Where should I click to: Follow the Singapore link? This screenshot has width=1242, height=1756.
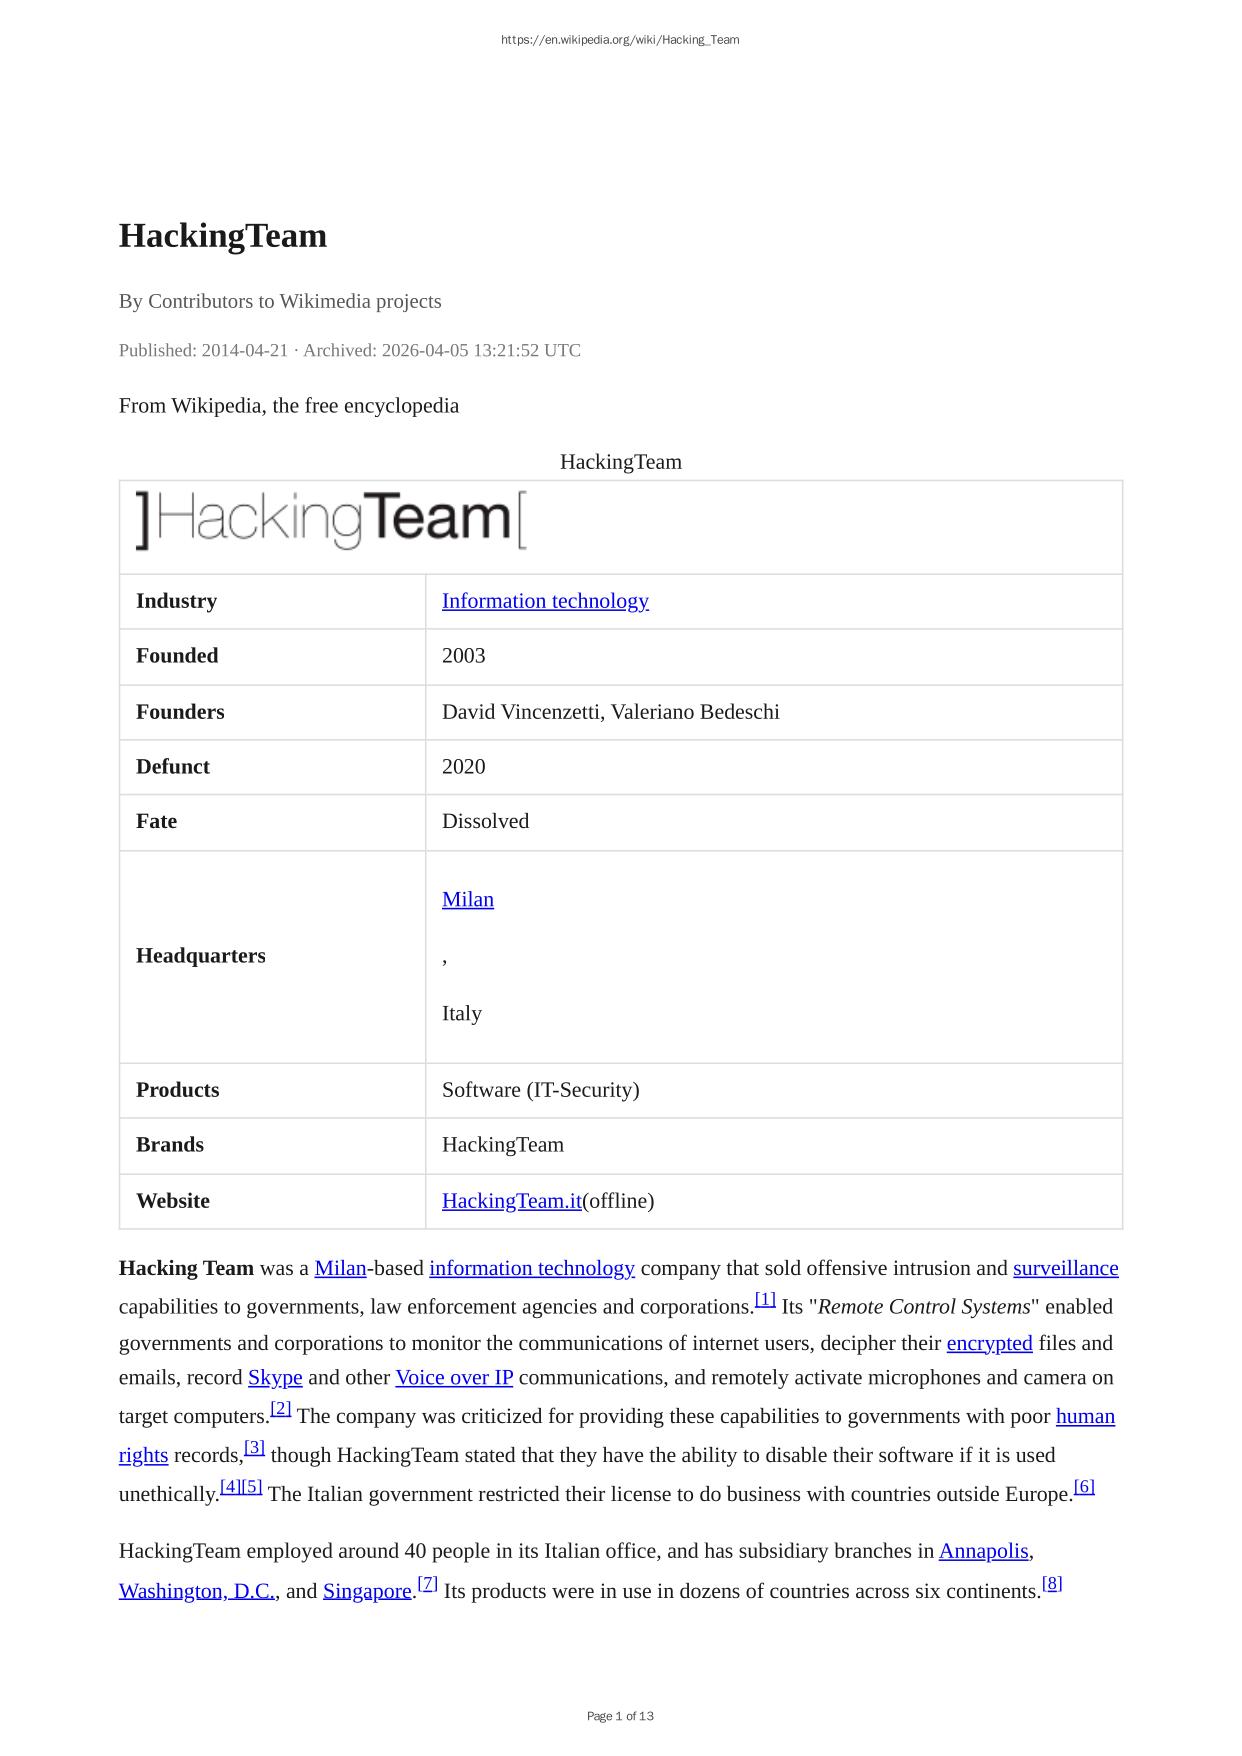point(367,1591)
